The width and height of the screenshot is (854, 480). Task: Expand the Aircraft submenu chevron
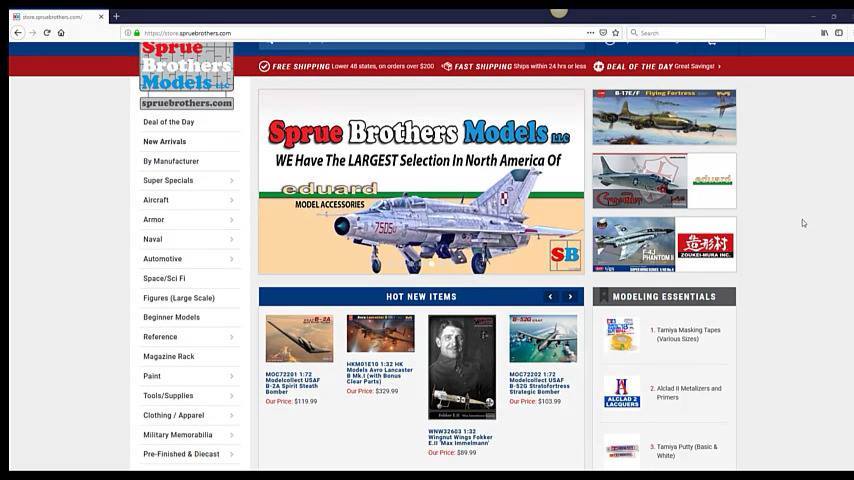click(x=231, y=200)
